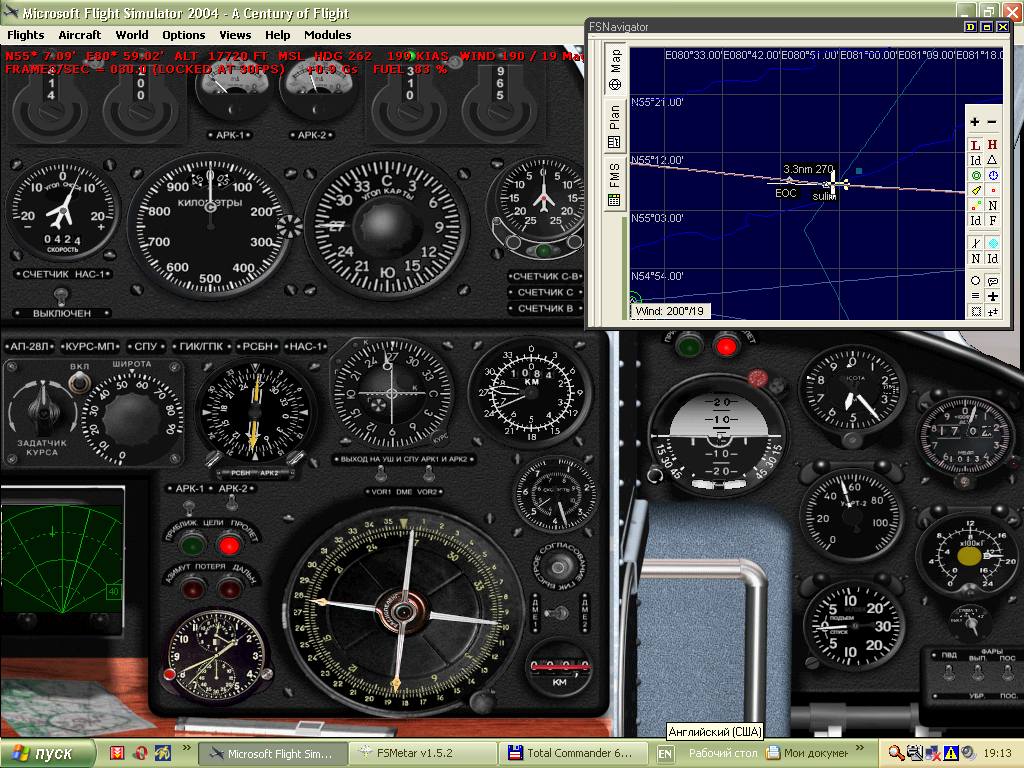Open the Aircraft menu

[x=80, y=35]
